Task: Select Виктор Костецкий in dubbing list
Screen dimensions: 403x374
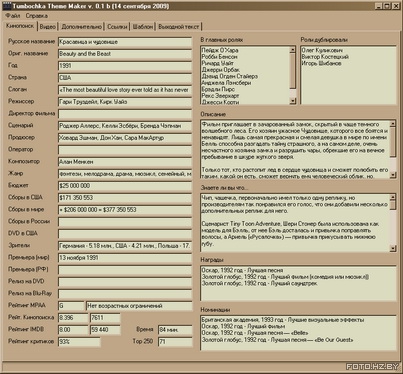Action: [x=325, y=57]
